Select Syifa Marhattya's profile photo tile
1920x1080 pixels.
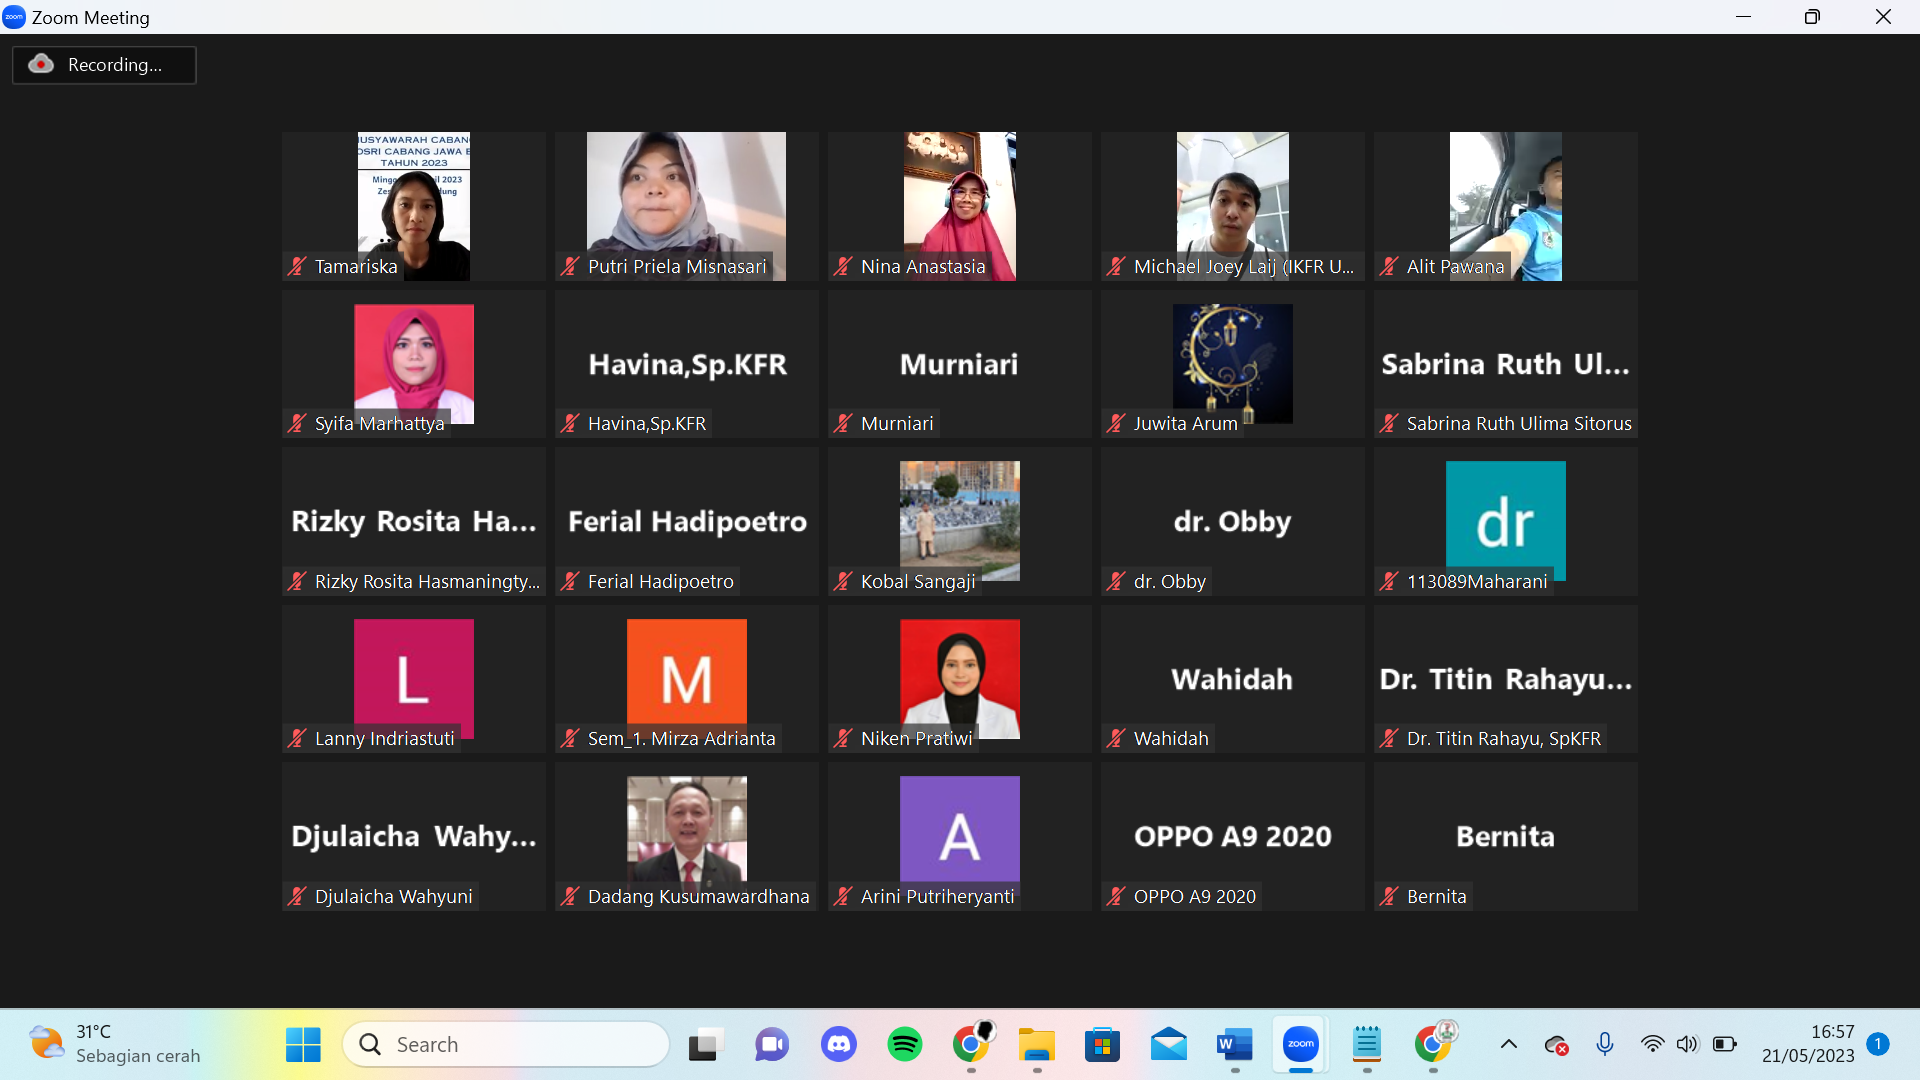[414, 364]
